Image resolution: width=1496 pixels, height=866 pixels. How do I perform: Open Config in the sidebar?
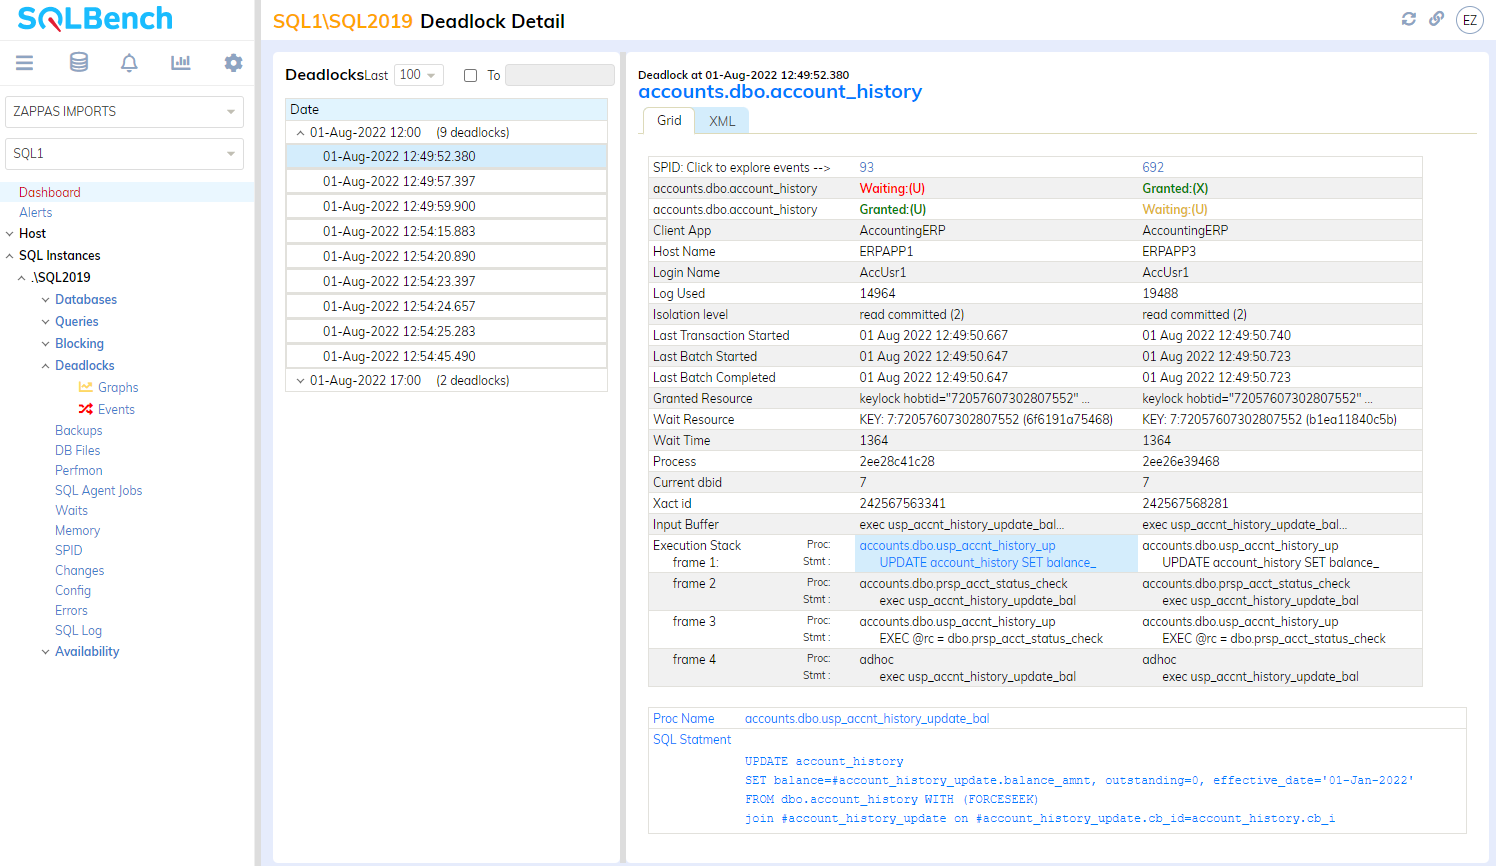tap(73, 590)
